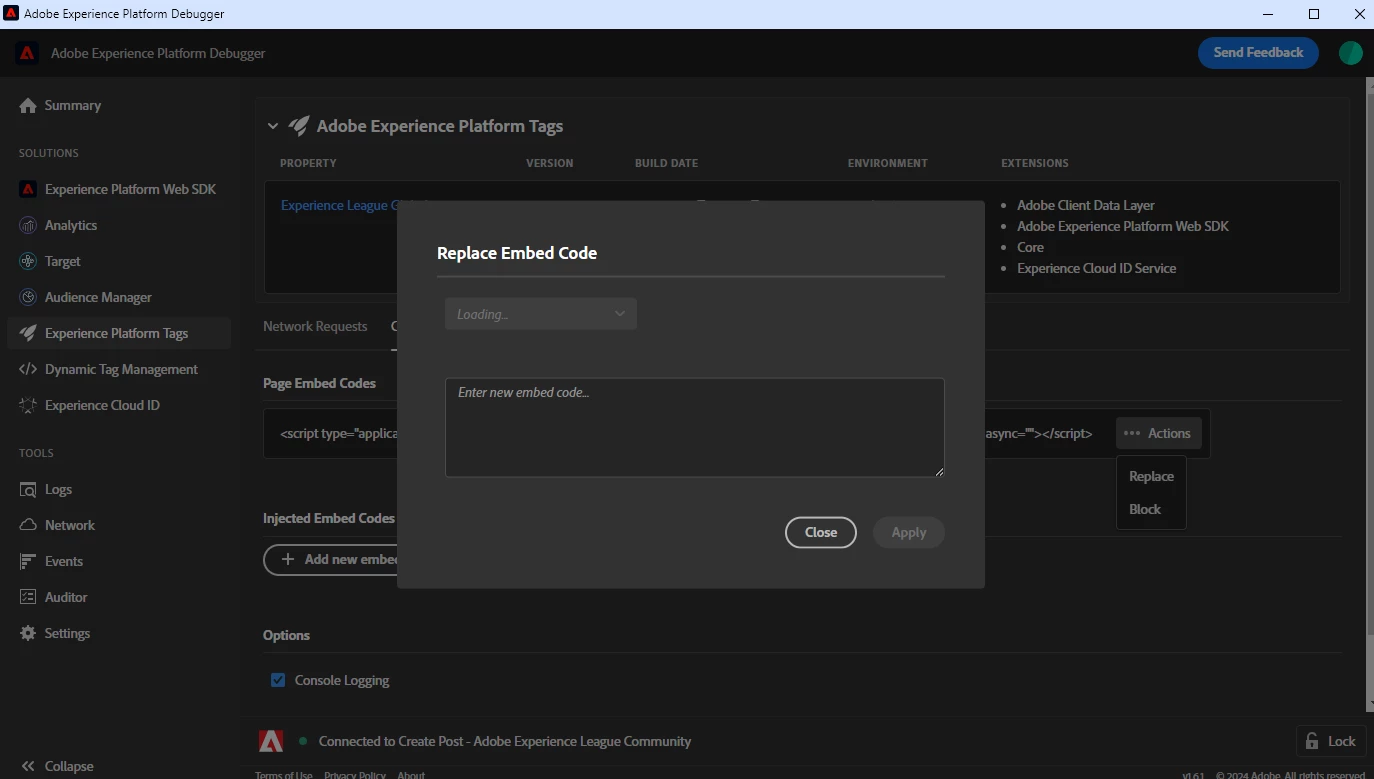Click the Core extension text
The image size is (1374, 779).
[x=1030, y=247]
